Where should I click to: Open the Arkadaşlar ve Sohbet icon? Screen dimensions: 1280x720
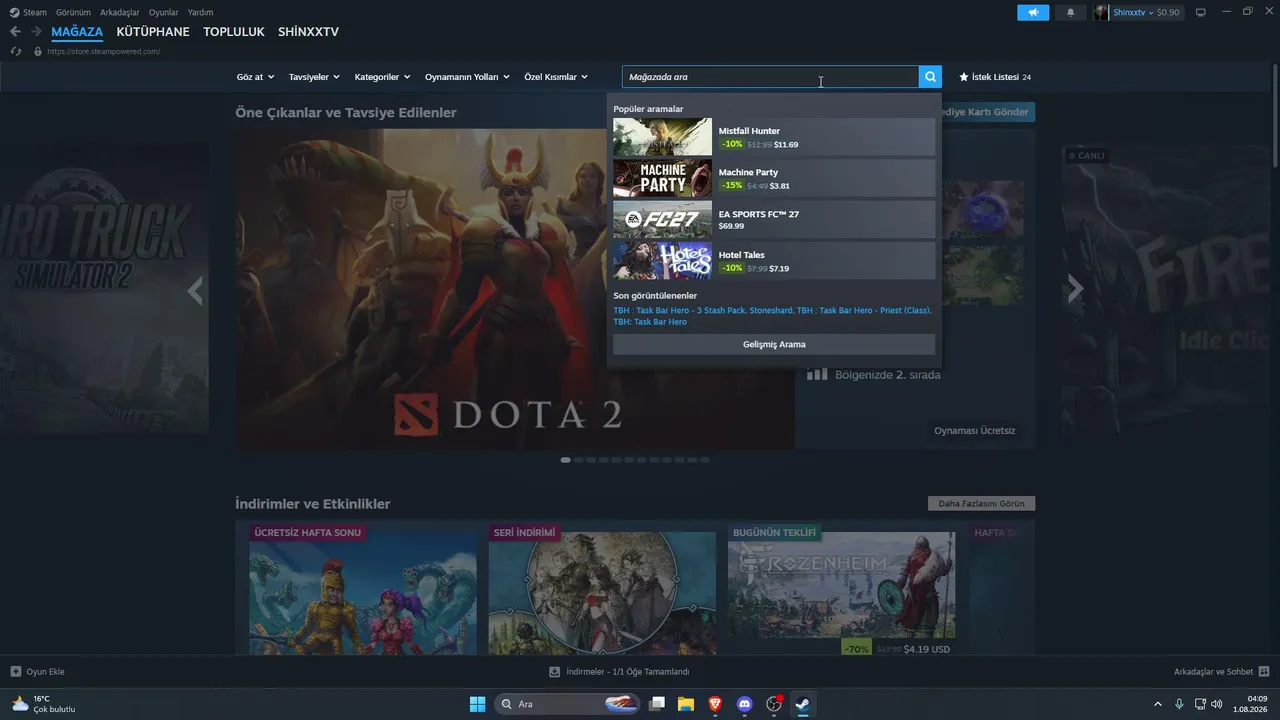click(x=1264, y=671)
